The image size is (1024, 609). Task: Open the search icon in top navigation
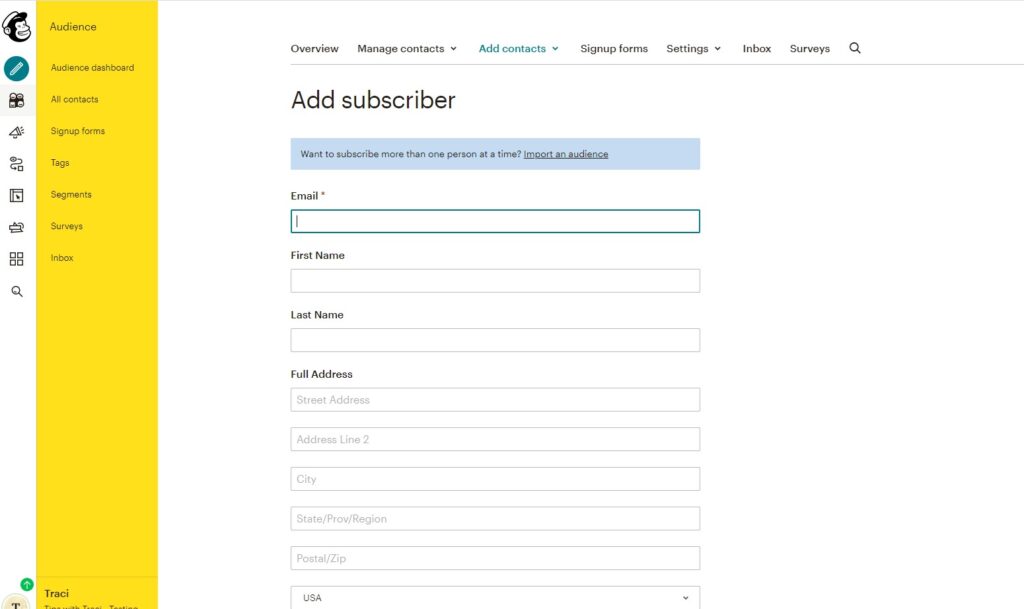pyautogui.click(x=855, y=48)
